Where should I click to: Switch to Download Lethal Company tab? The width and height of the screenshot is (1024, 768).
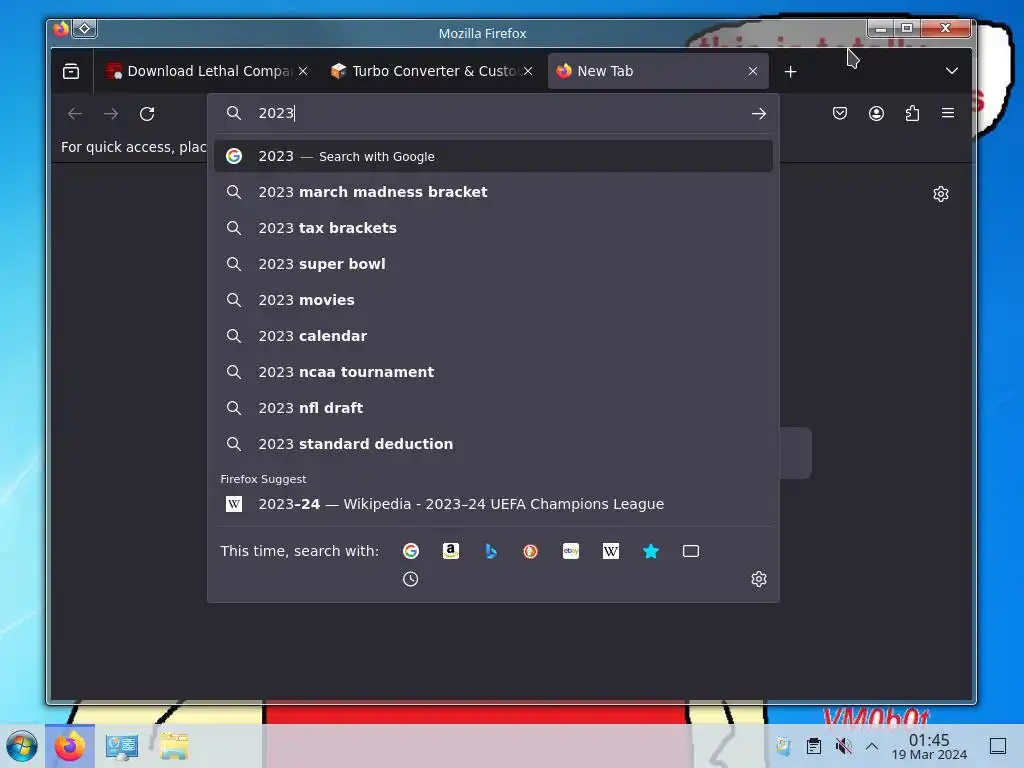tap(206, 71)
